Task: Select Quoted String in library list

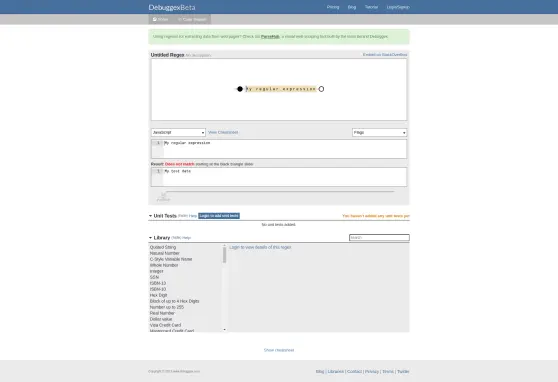Action: click(163, 247)
